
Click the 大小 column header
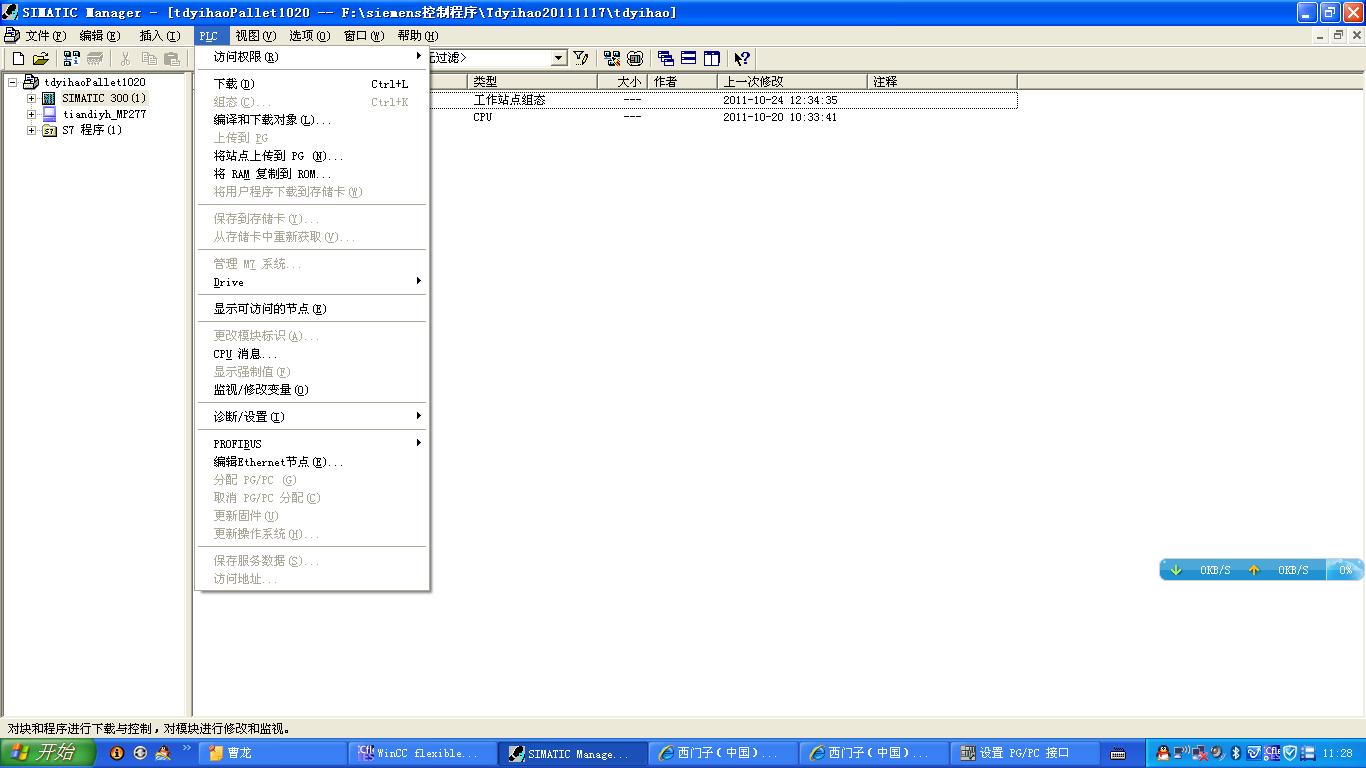622,82
